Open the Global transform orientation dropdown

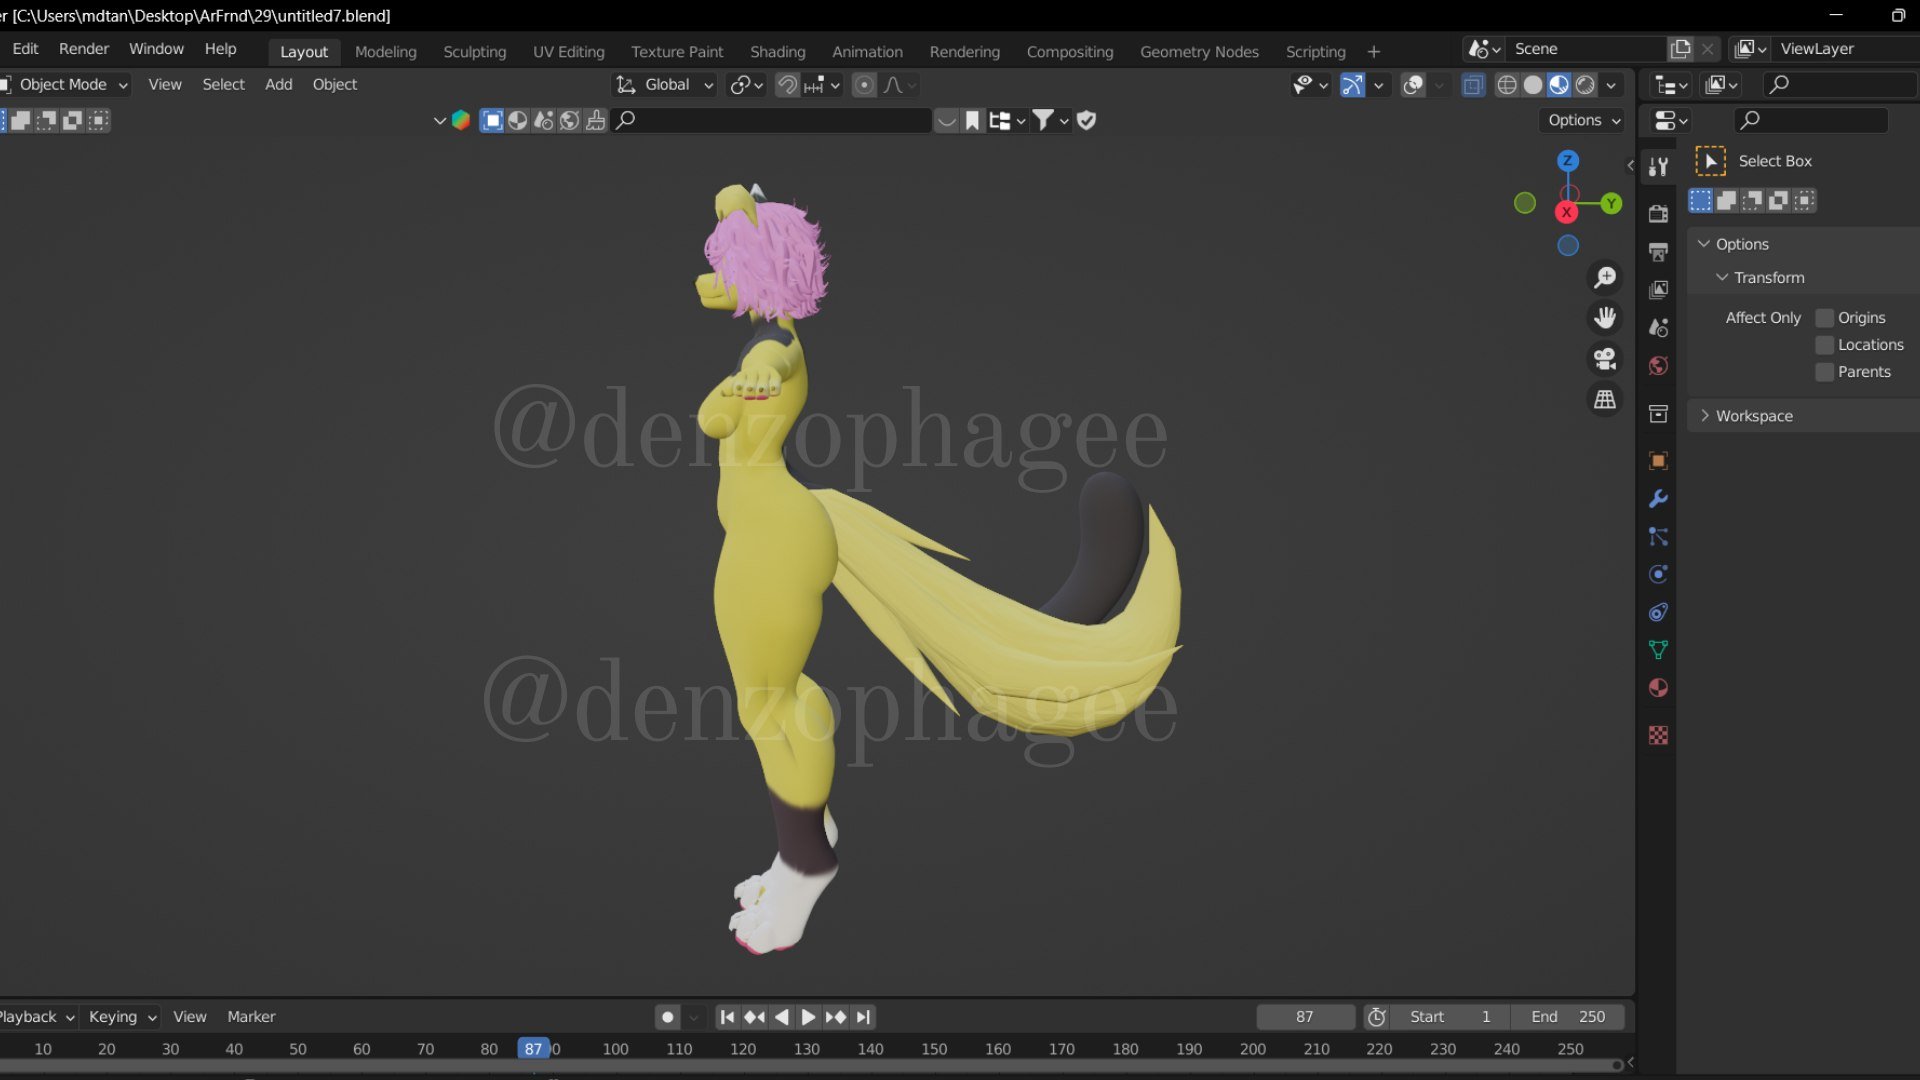tap(666, 85)
